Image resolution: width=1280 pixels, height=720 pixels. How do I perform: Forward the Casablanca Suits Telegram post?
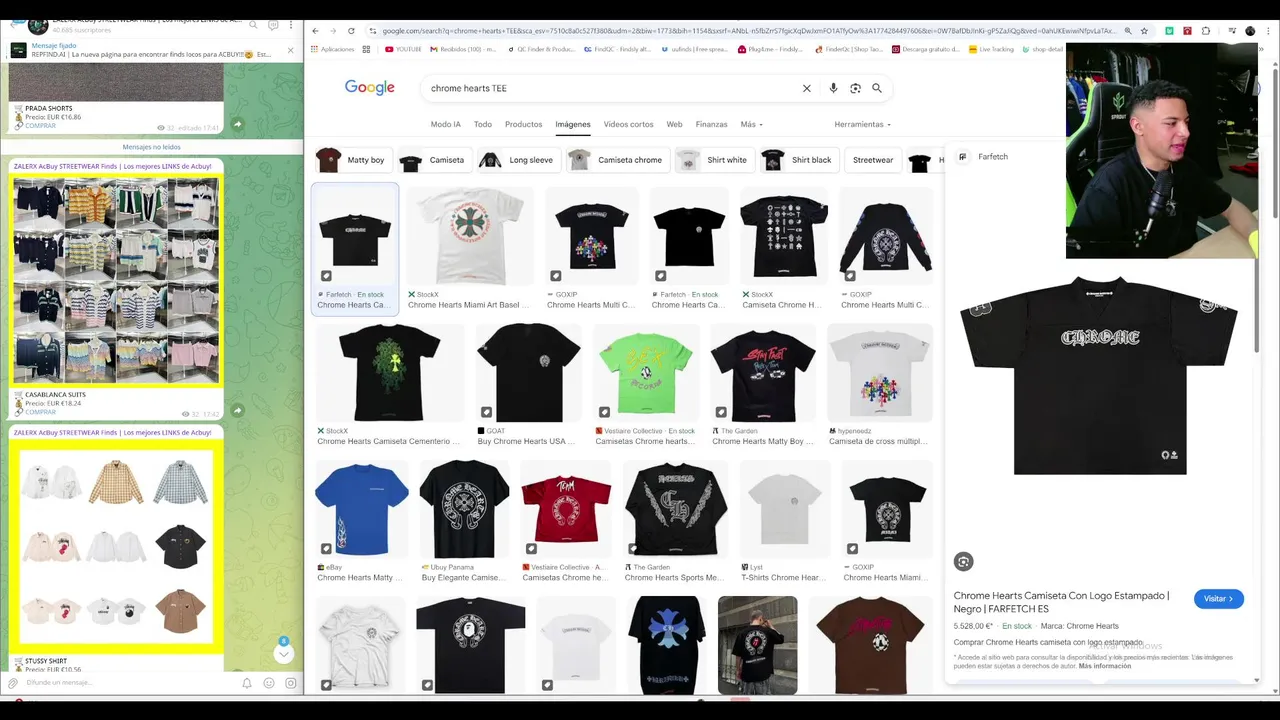coord(238,410)
